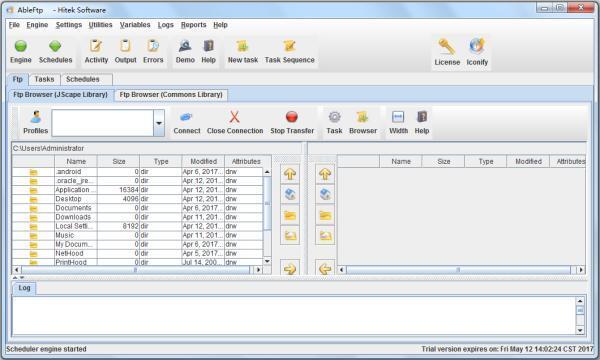Sort local files by Modified column
Screen dimensions: 600x360
point(203,161)
